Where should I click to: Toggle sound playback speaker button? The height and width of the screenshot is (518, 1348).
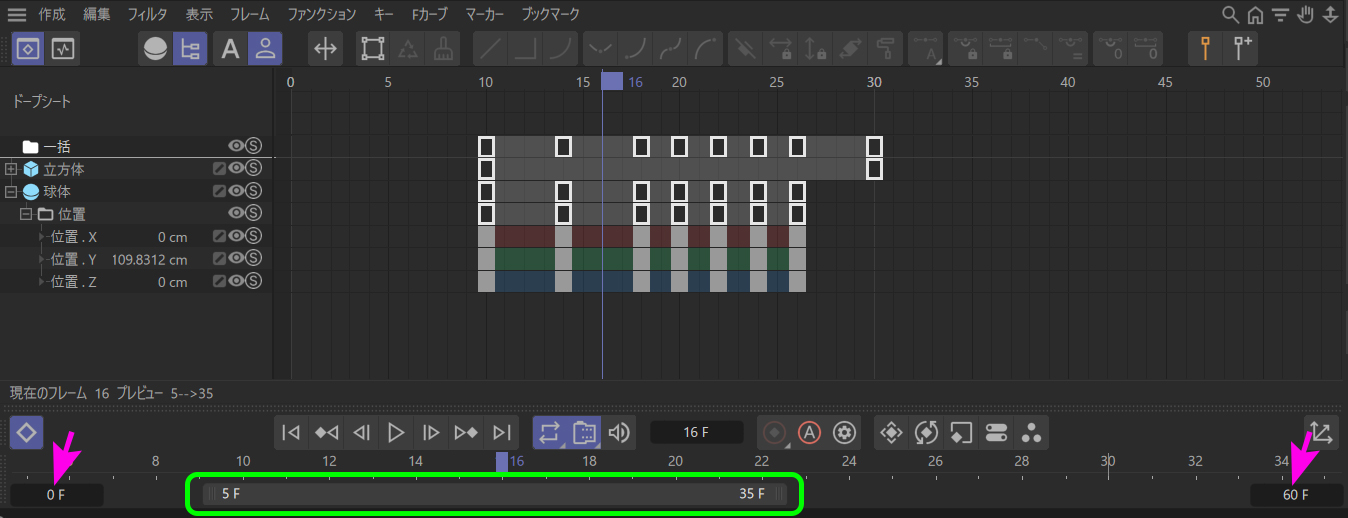click(x=619, y=432)
